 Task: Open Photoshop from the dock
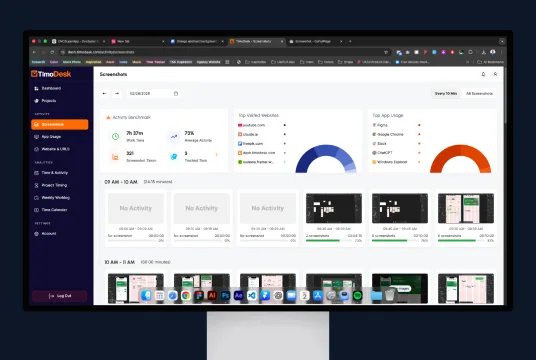(x=225, y=295)
